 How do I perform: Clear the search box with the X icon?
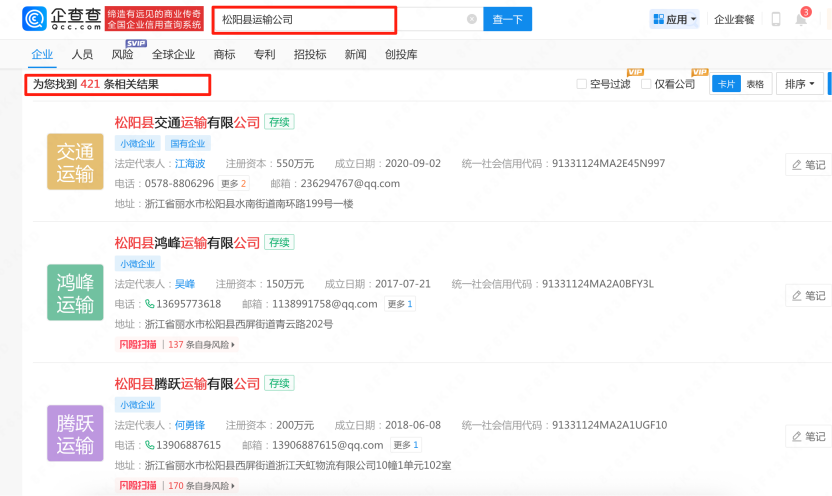coord(472,19)
